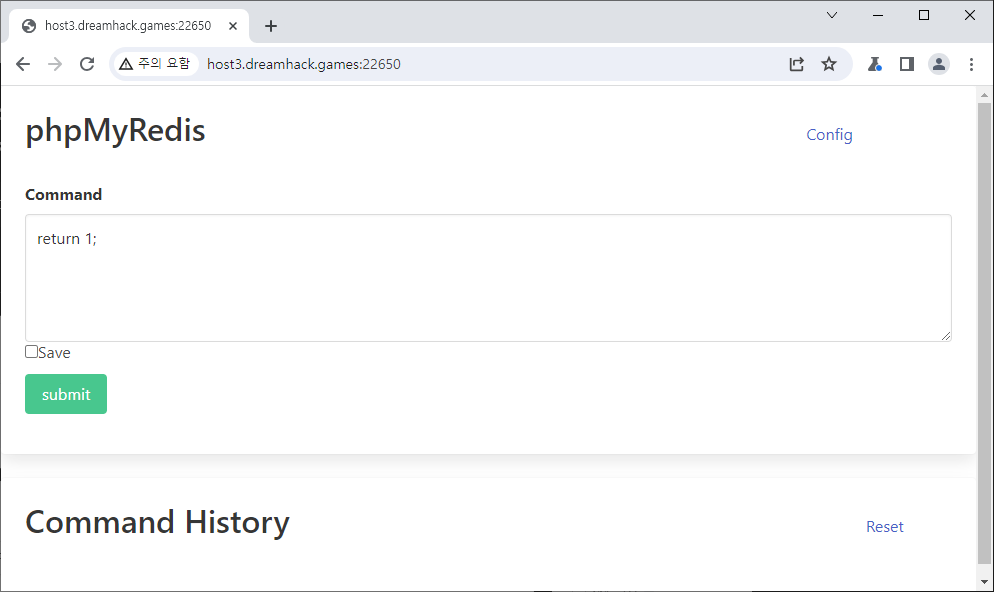Click the share page icon
Image resolution: width=994 pixels, height=592 pixels.
796,64
